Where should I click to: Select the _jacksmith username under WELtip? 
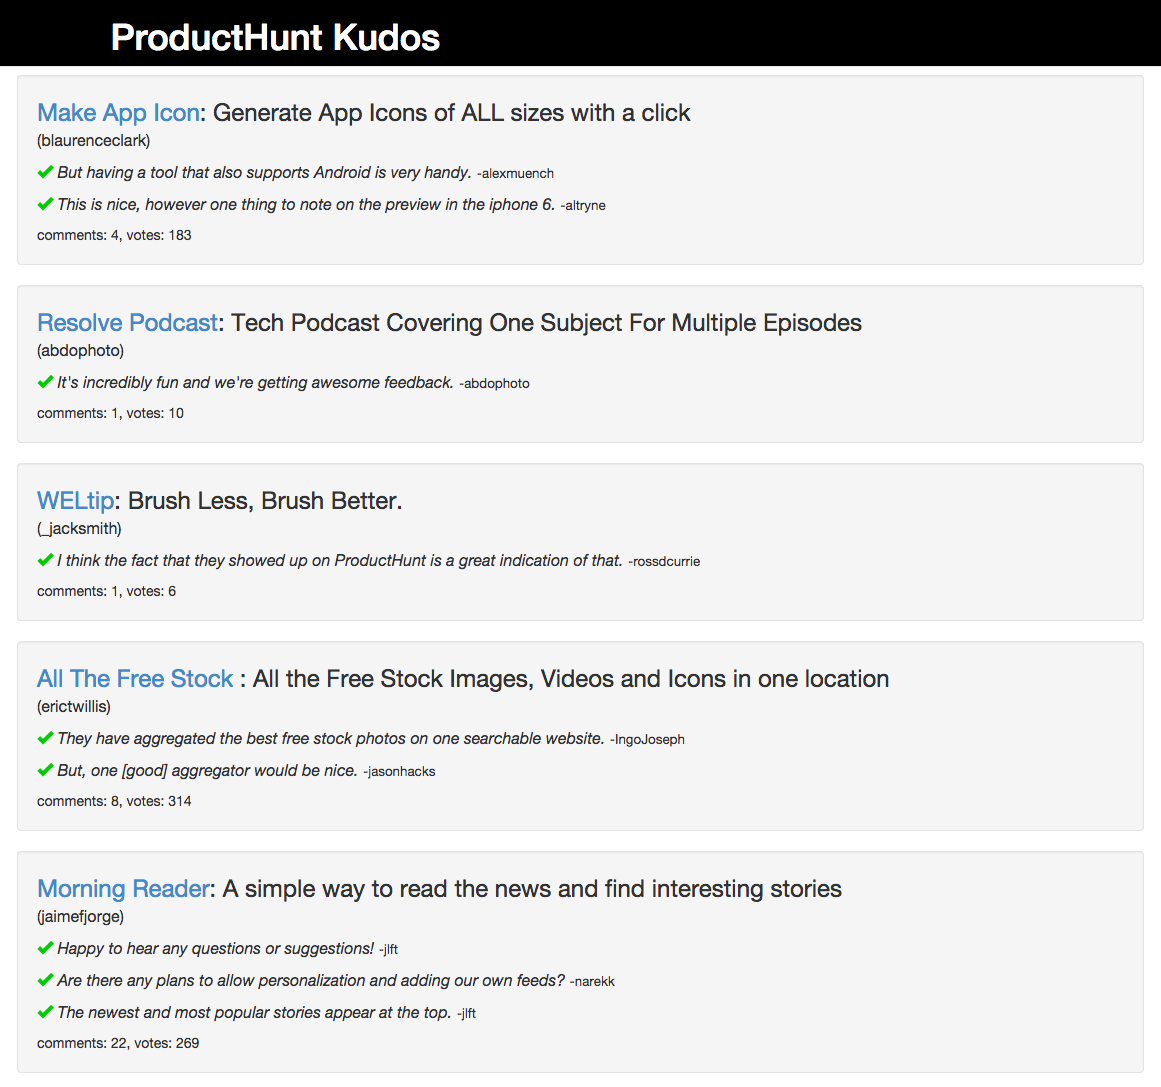pos(79,528)
